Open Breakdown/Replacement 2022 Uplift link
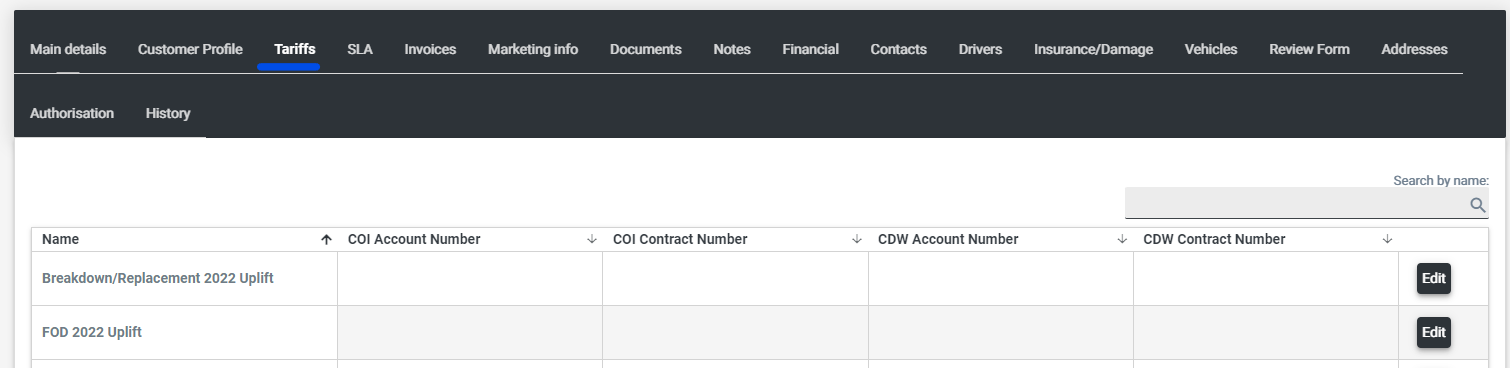This screenshot has width=1510, height=368. point(158,278)
